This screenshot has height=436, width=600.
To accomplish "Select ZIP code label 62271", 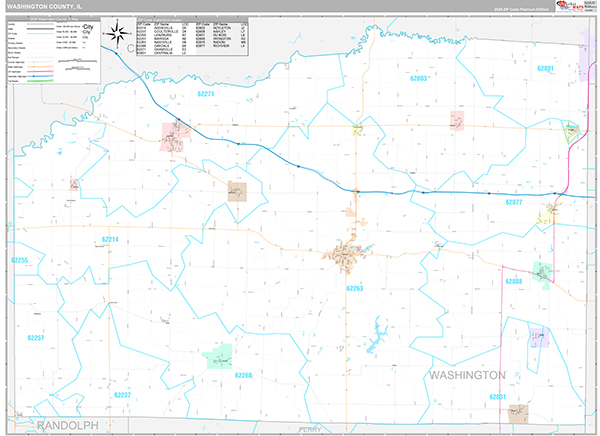I will tap(206, 94).
